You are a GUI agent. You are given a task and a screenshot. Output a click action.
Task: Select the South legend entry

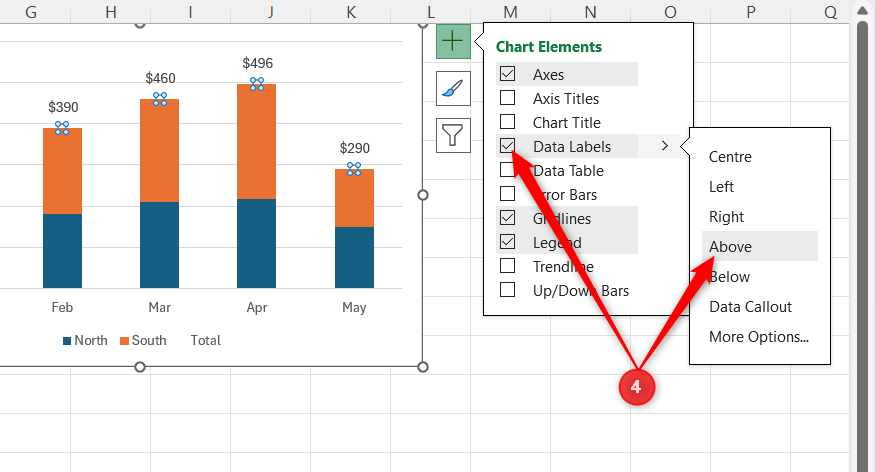click(143, 340)
